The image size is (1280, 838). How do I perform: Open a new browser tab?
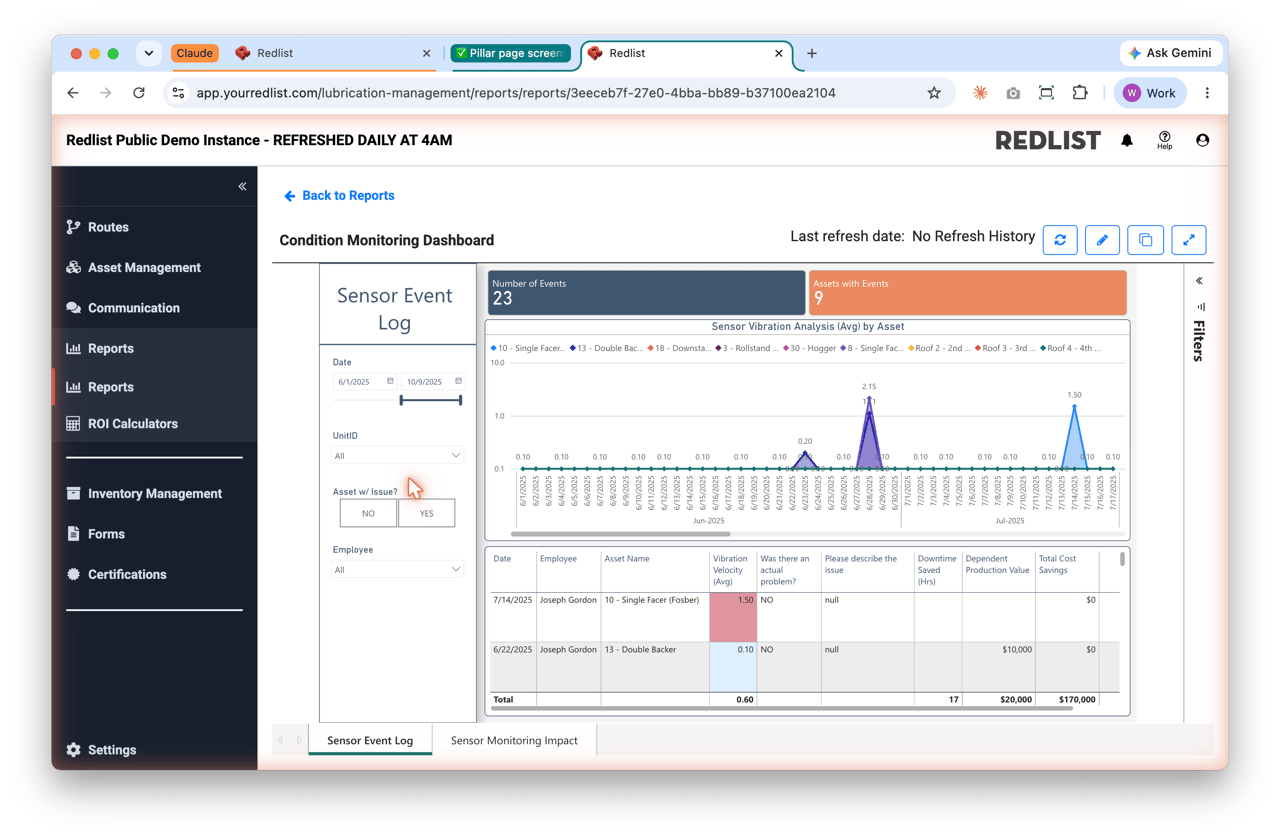click(812, 53)
